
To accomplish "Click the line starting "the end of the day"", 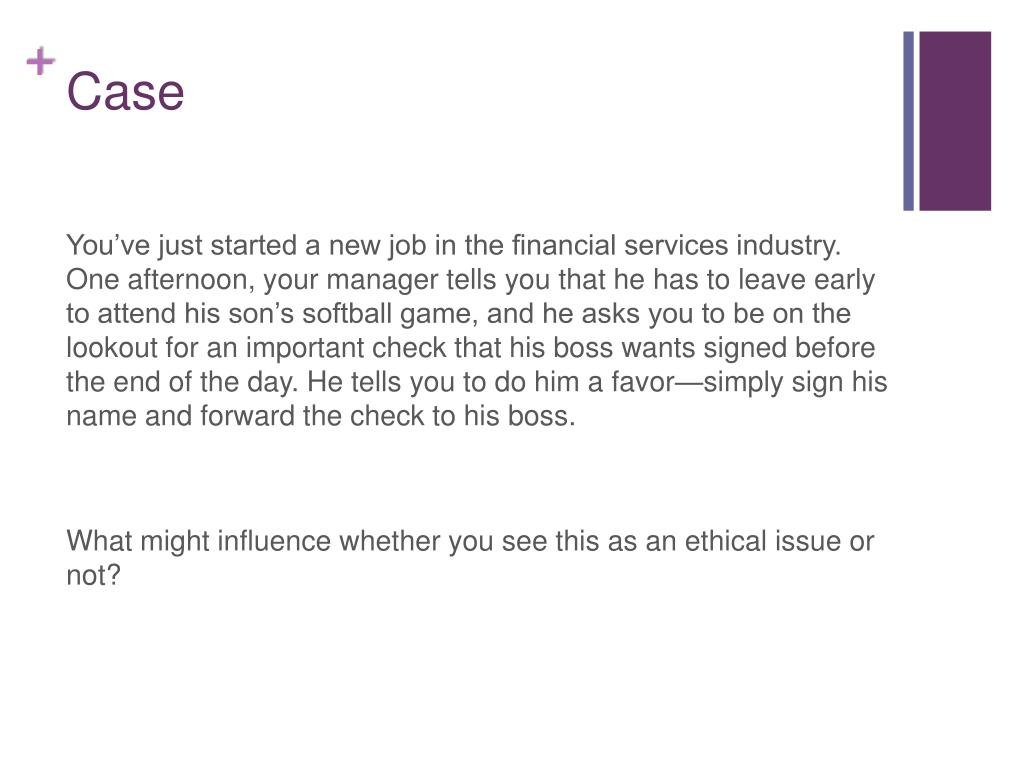I will click(477, 382).
